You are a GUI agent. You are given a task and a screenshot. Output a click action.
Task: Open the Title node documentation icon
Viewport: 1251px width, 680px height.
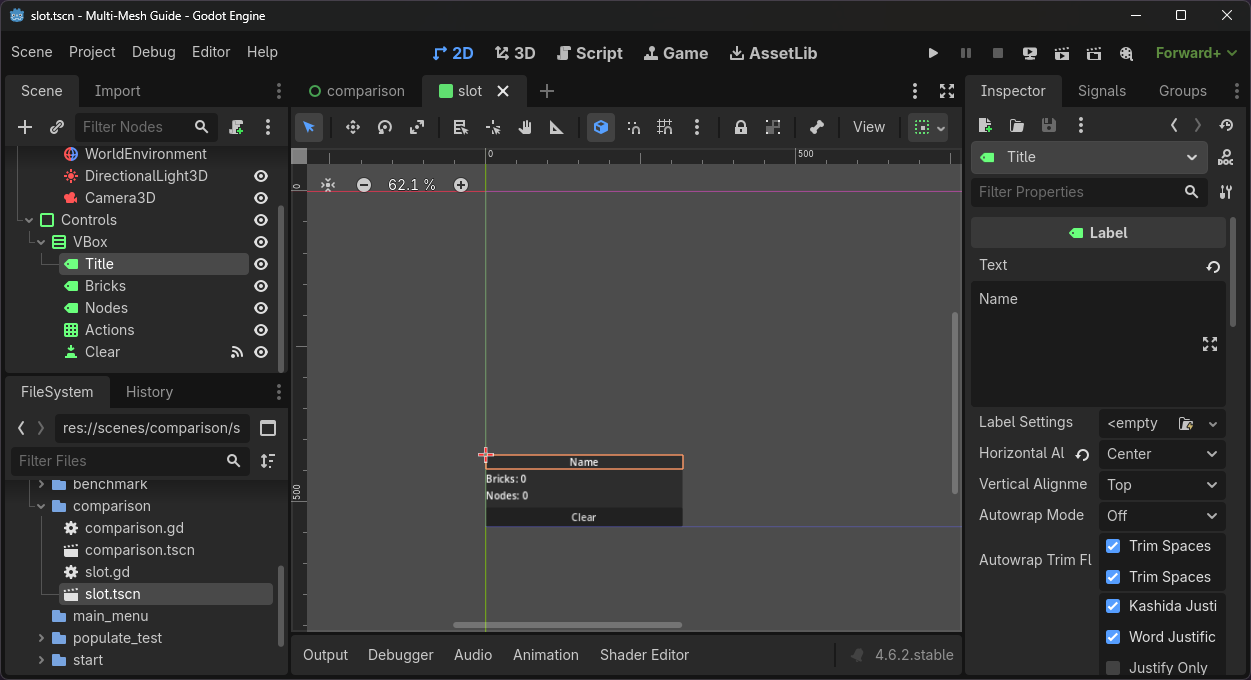(1226, 158)
